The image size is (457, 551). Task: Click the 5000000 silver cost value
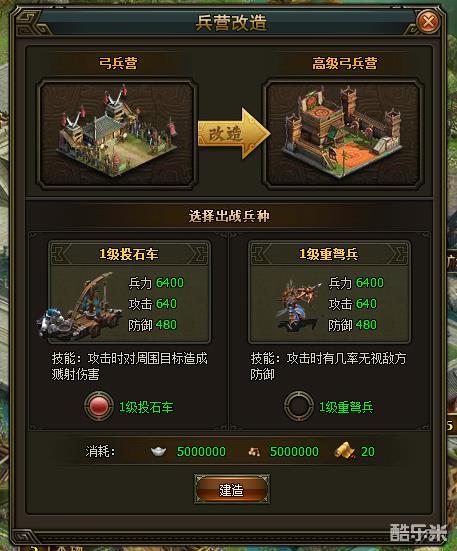coord(201,452)
